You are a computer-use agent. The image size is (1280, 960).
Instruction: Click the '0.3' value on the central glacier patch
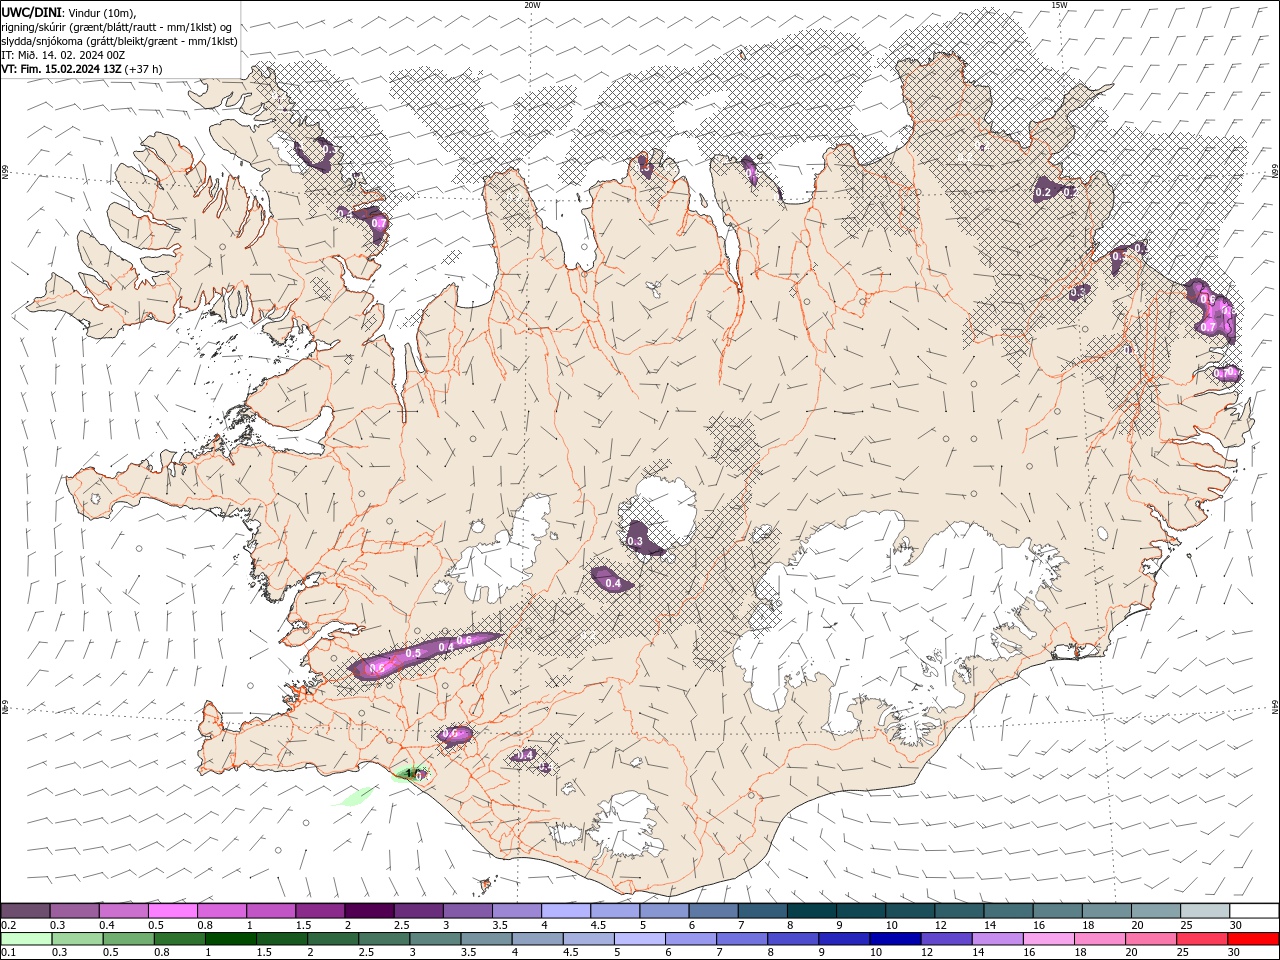click(x=635, y=541)
